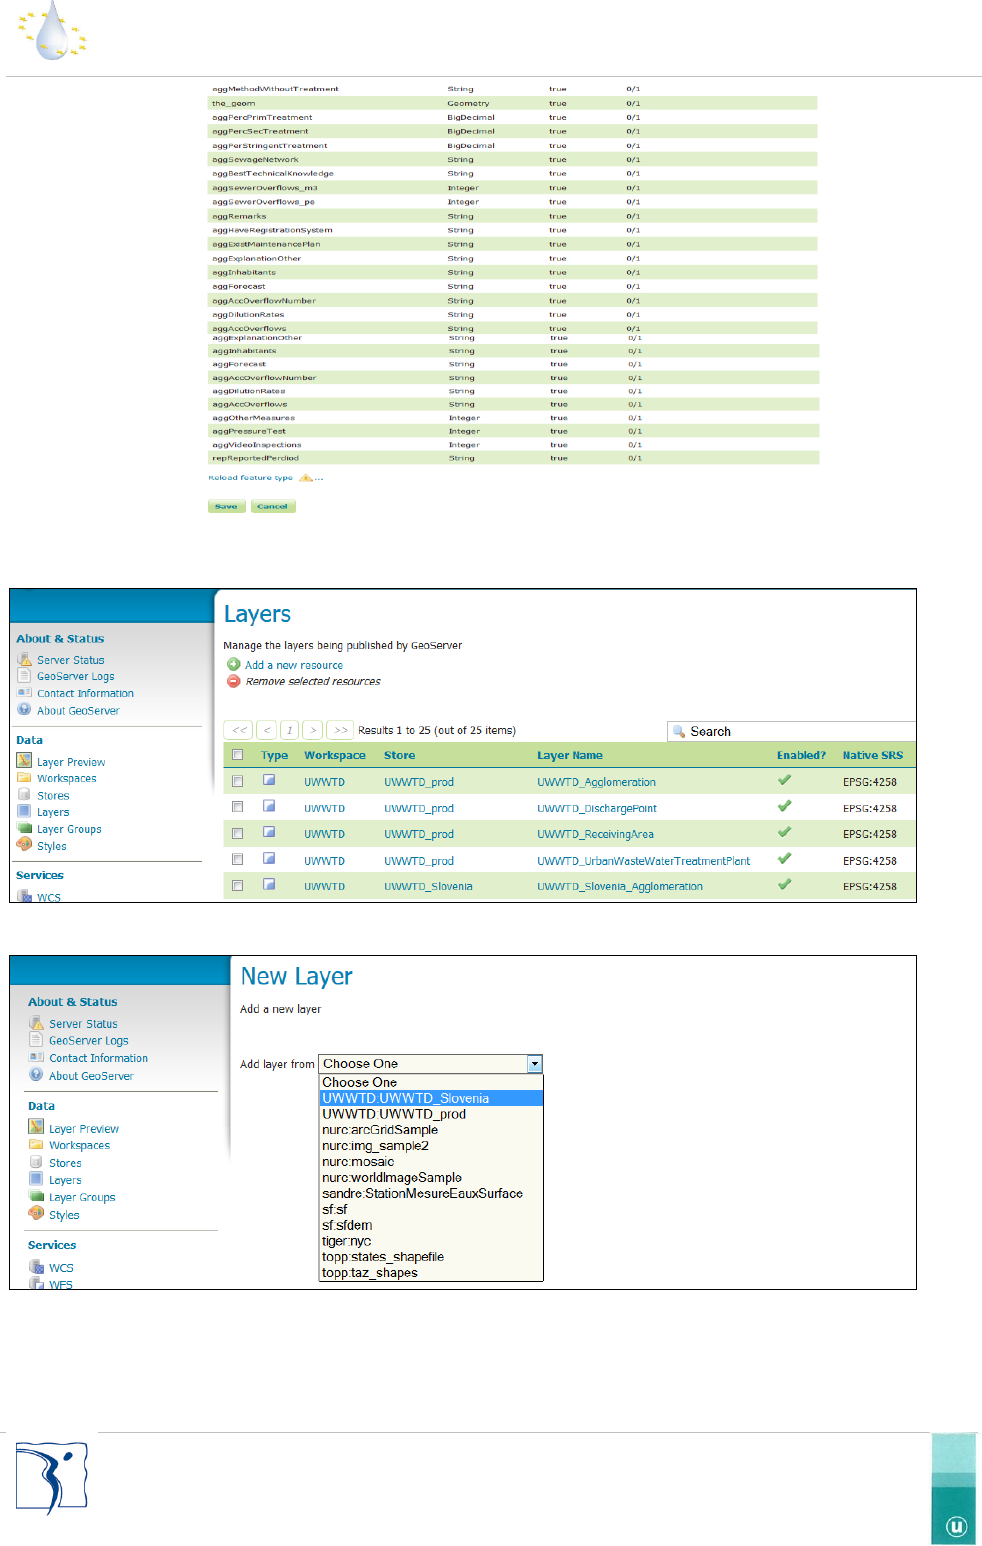Select nurc:arcGridSample option
Image resolution: width=982 pixels, height=1546 pixels.
(x=431, y=1130)
